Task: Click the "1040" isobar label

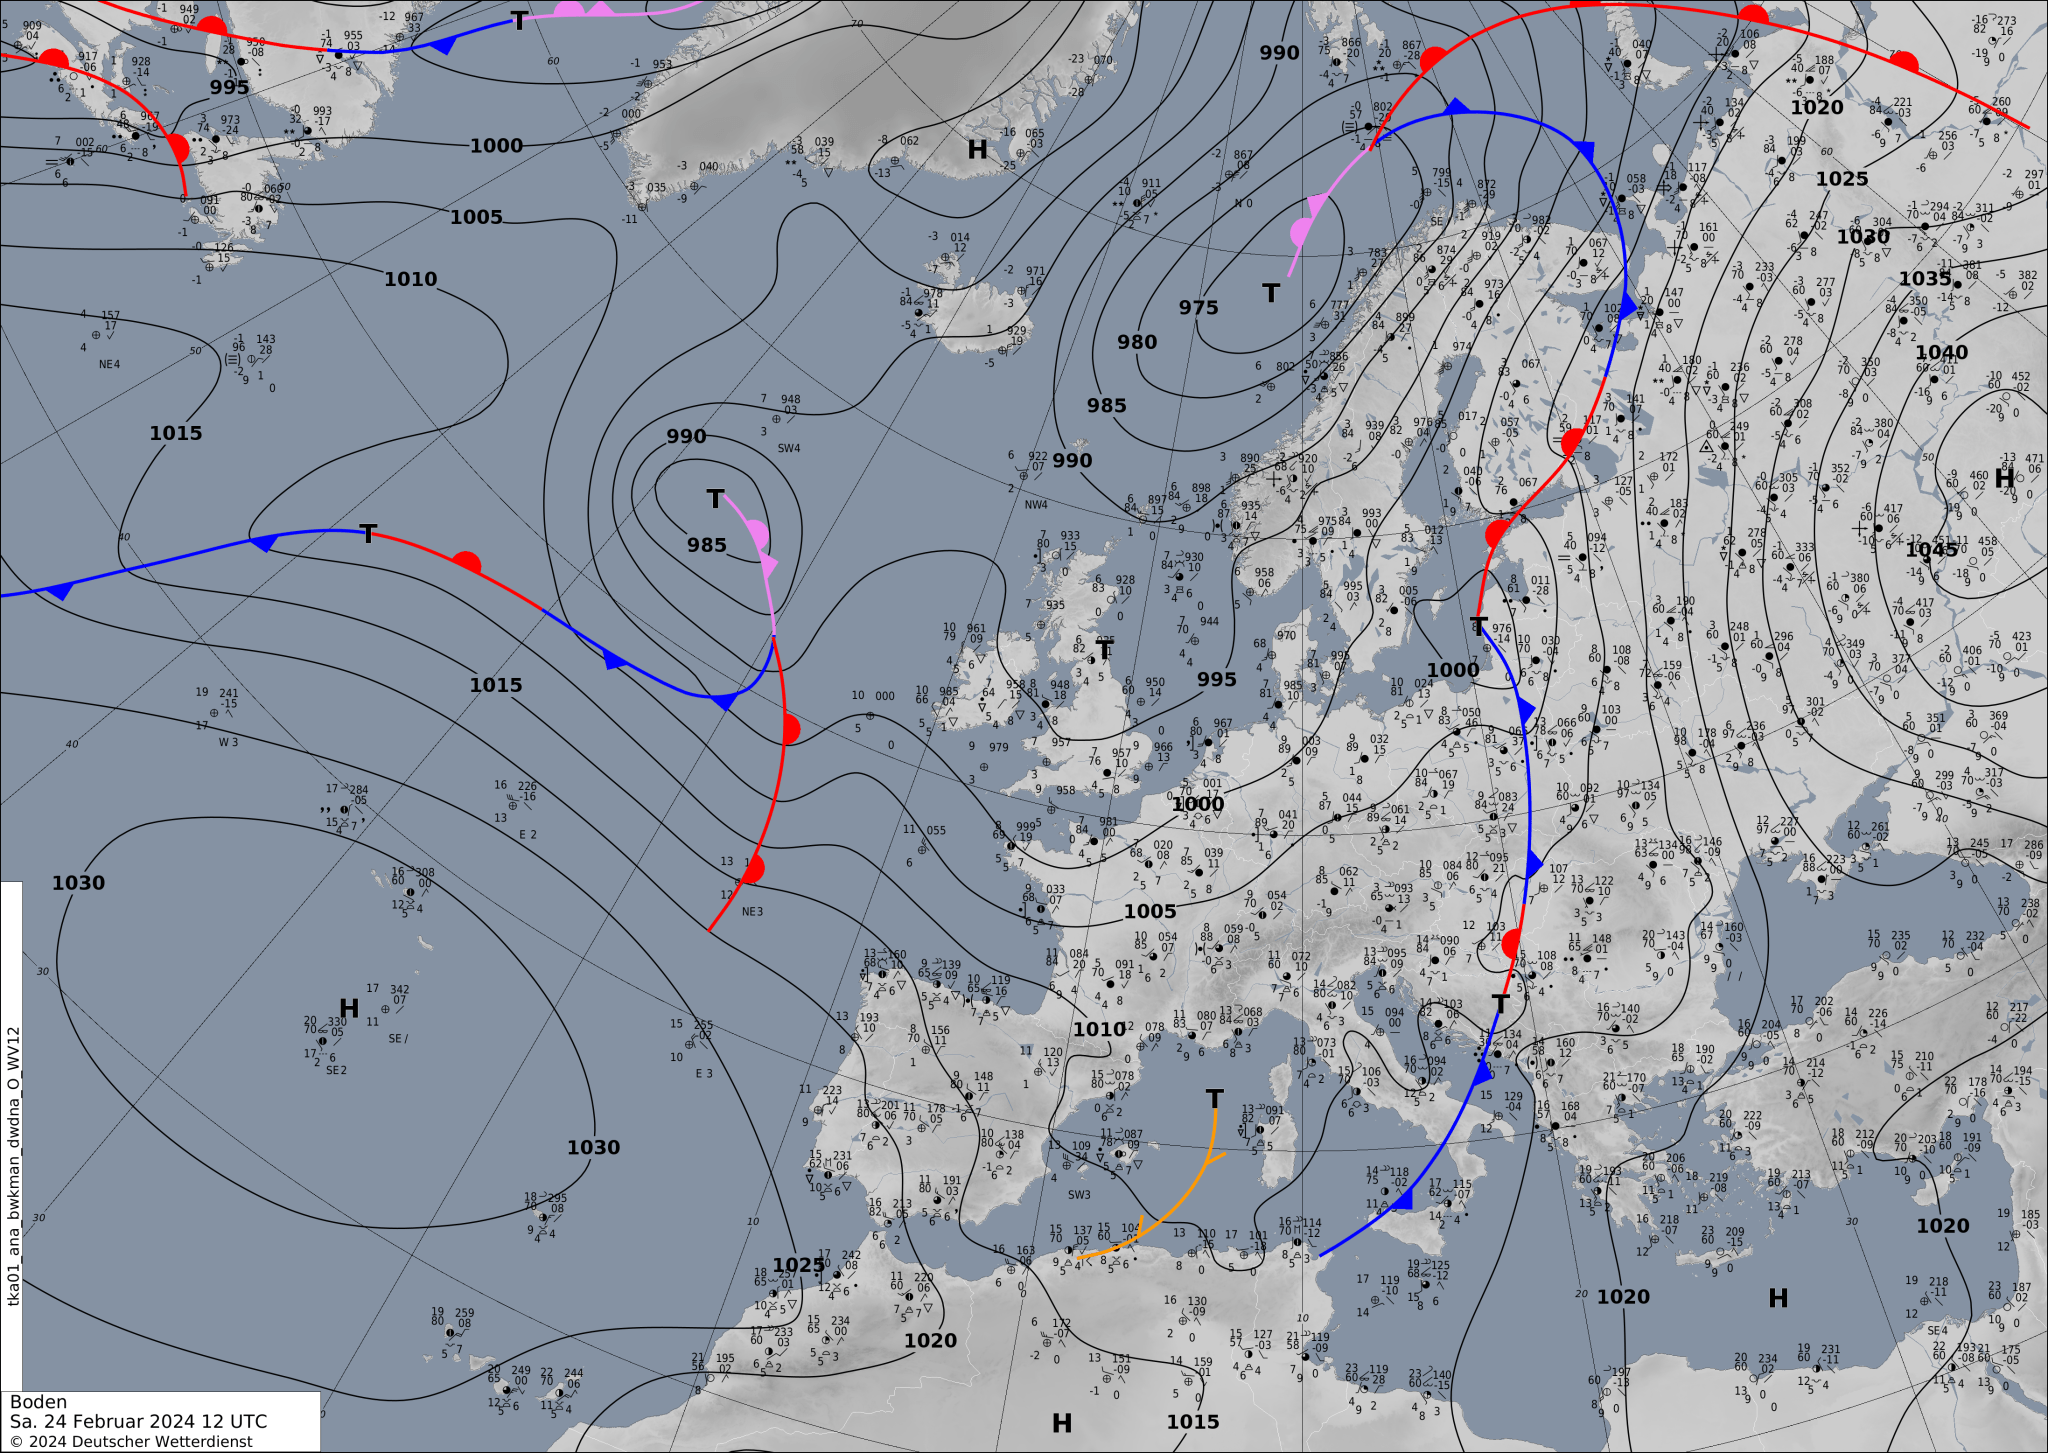Action: coord(1941,352)
